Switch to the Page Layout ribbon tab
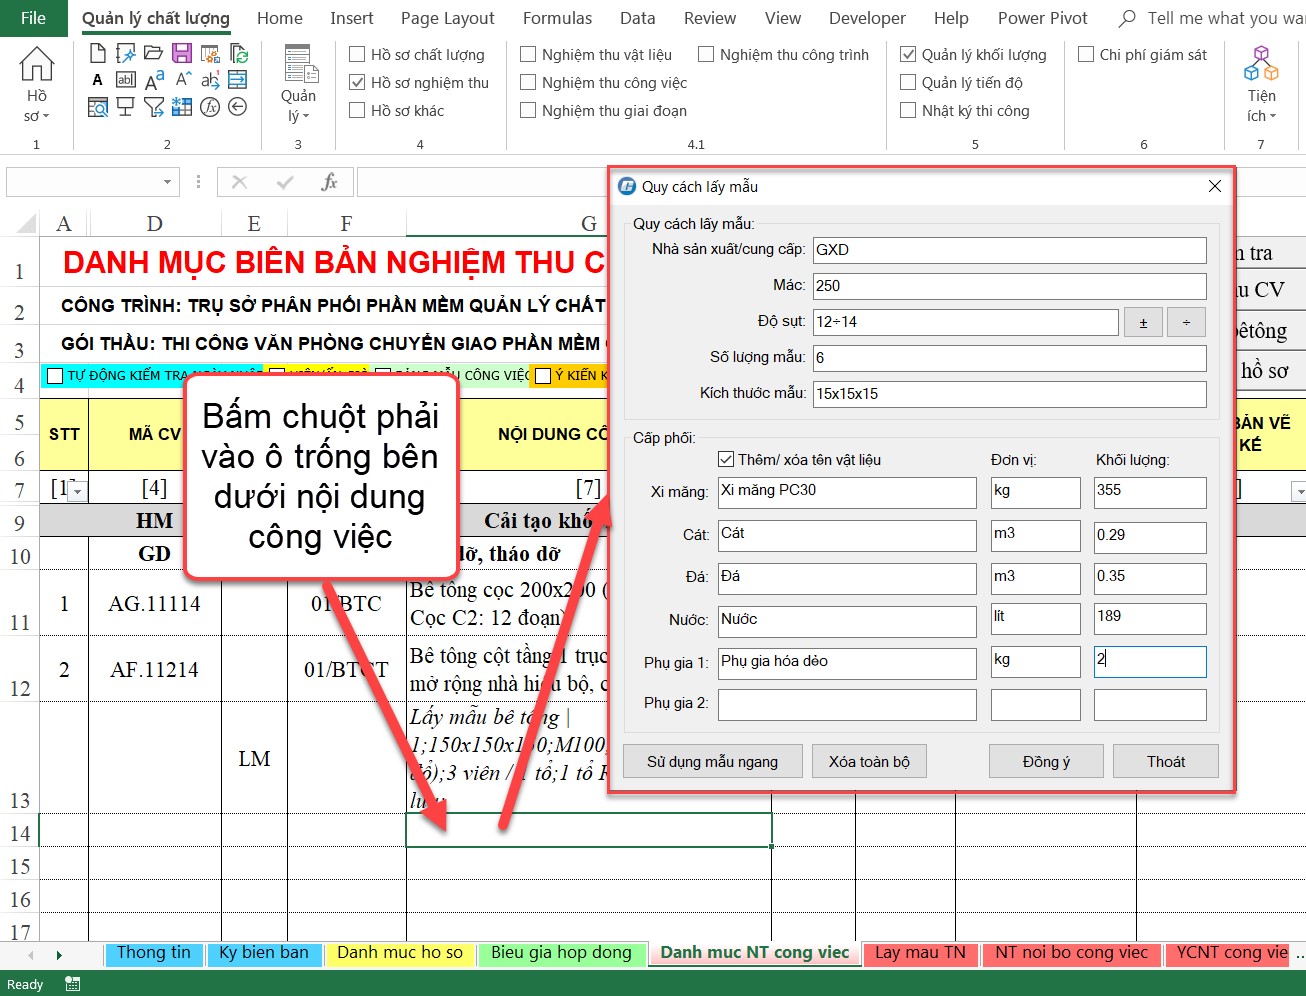This screenshot has width=1306, height=996. (447, 18)
